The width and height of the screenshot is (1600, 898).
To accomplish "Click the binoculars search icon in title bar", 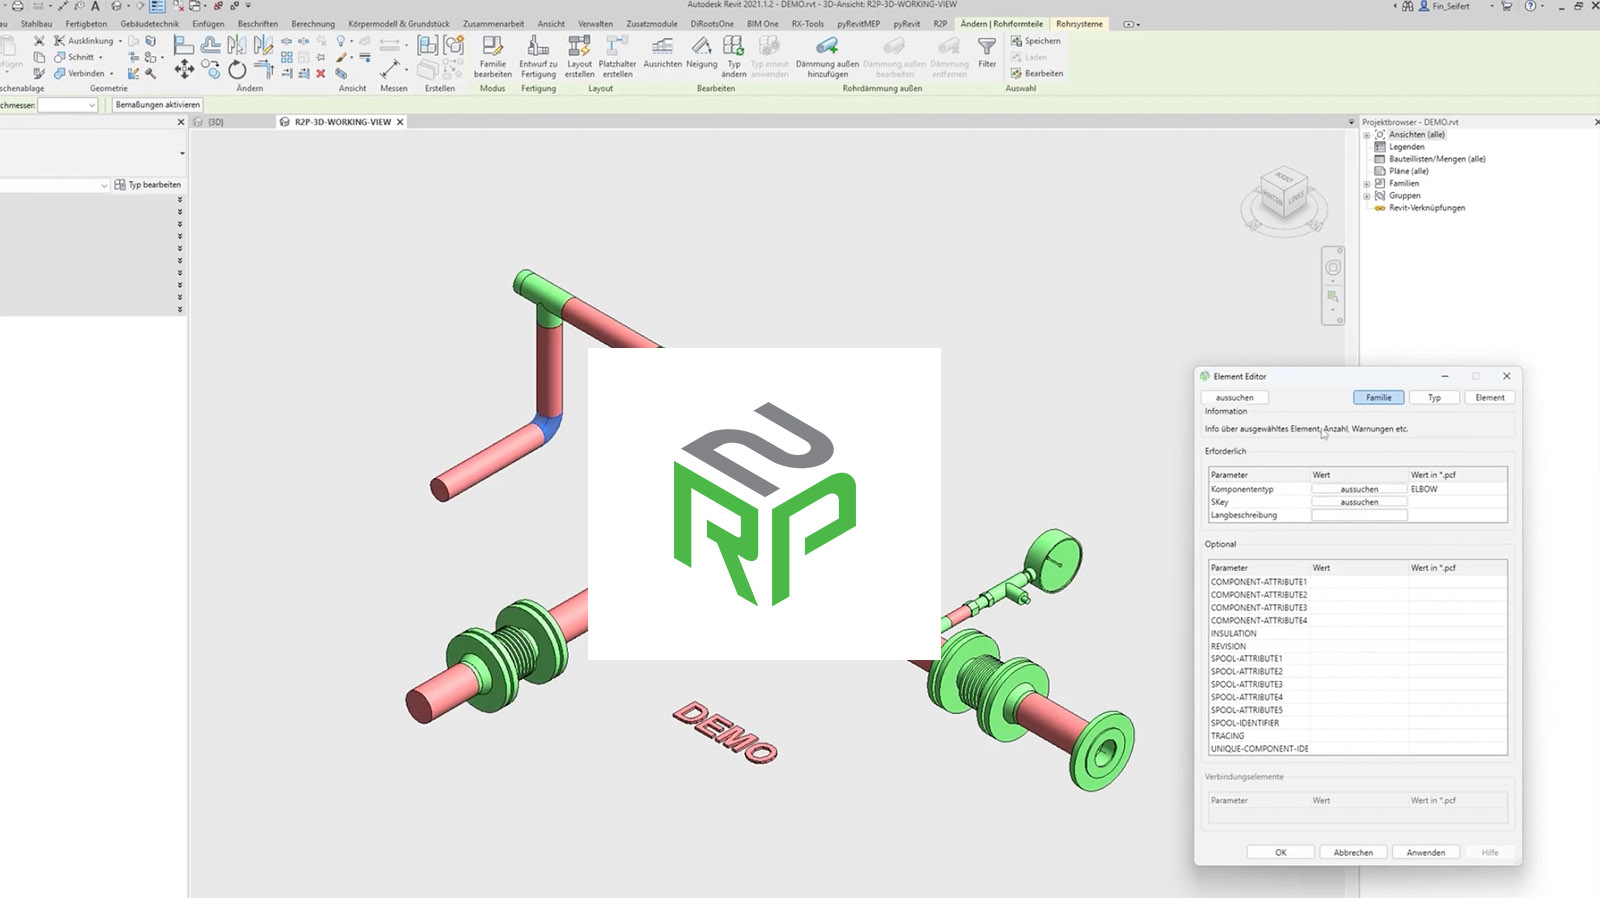I will 1408,6.
